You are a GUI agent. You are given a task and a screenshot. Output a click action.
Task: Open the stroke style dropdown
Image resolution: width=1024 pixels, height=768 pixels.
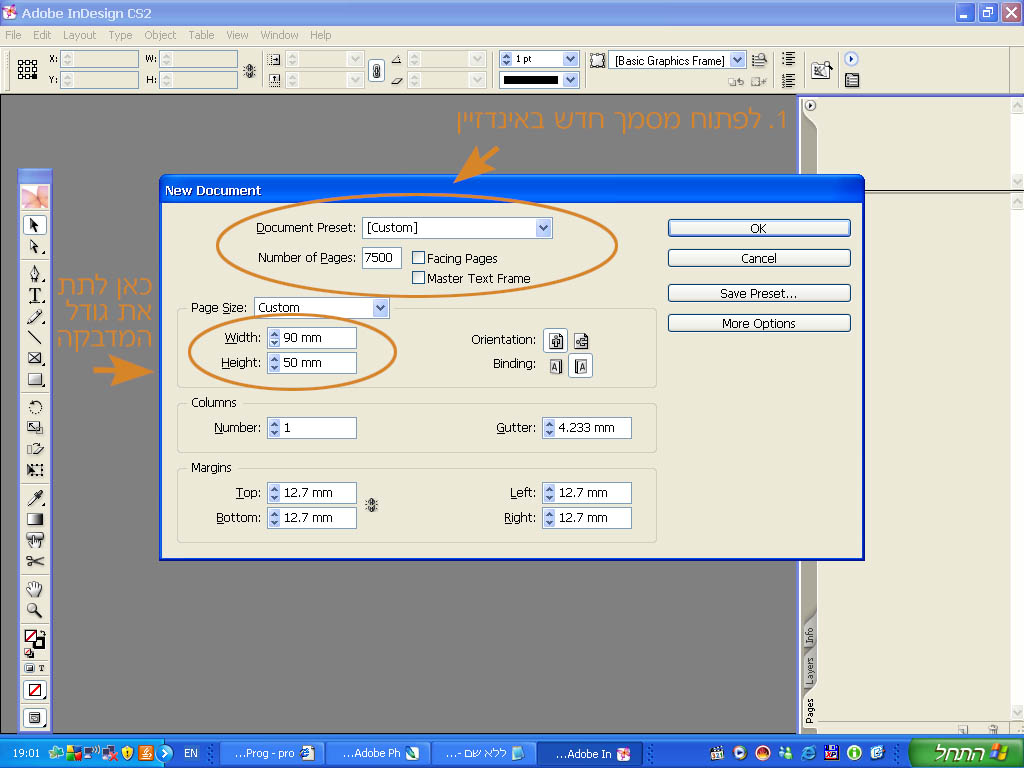(570, 80)
